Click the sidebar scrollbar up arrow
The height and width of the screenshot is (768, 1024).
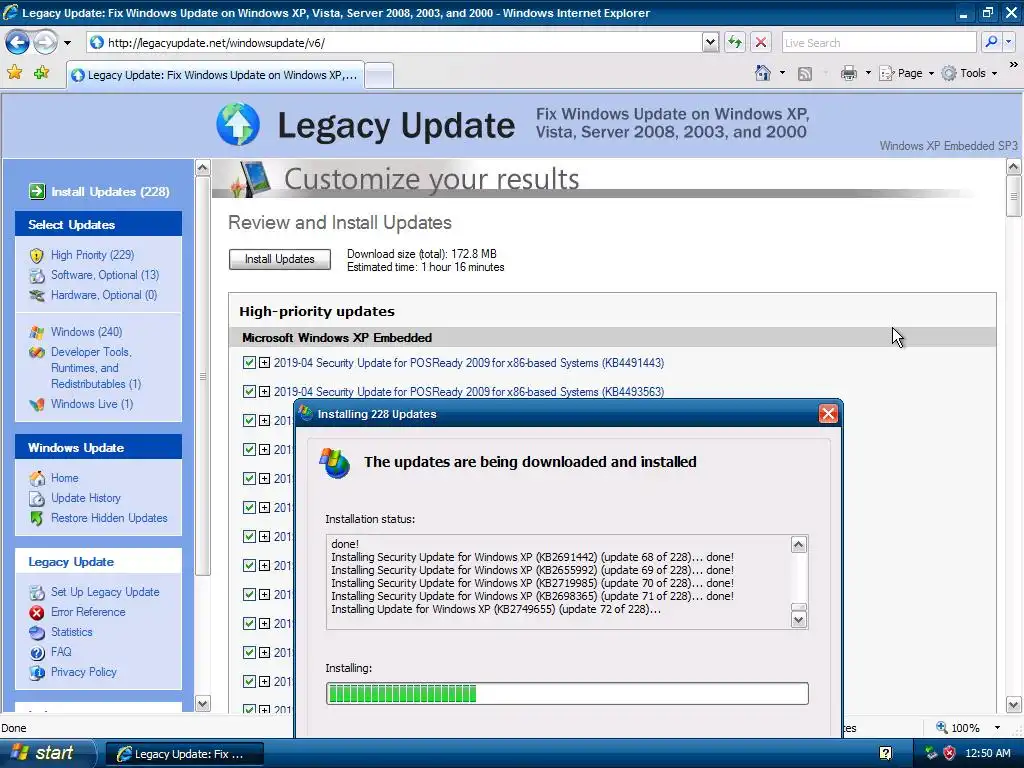click(202, 167)
